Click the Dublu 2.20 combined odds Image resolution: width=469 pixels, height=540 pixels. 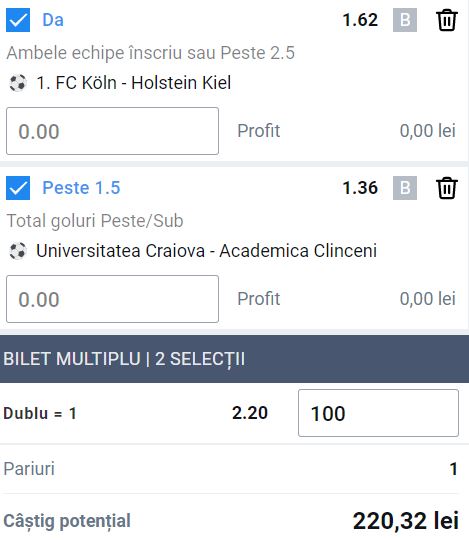coord(250,413)
